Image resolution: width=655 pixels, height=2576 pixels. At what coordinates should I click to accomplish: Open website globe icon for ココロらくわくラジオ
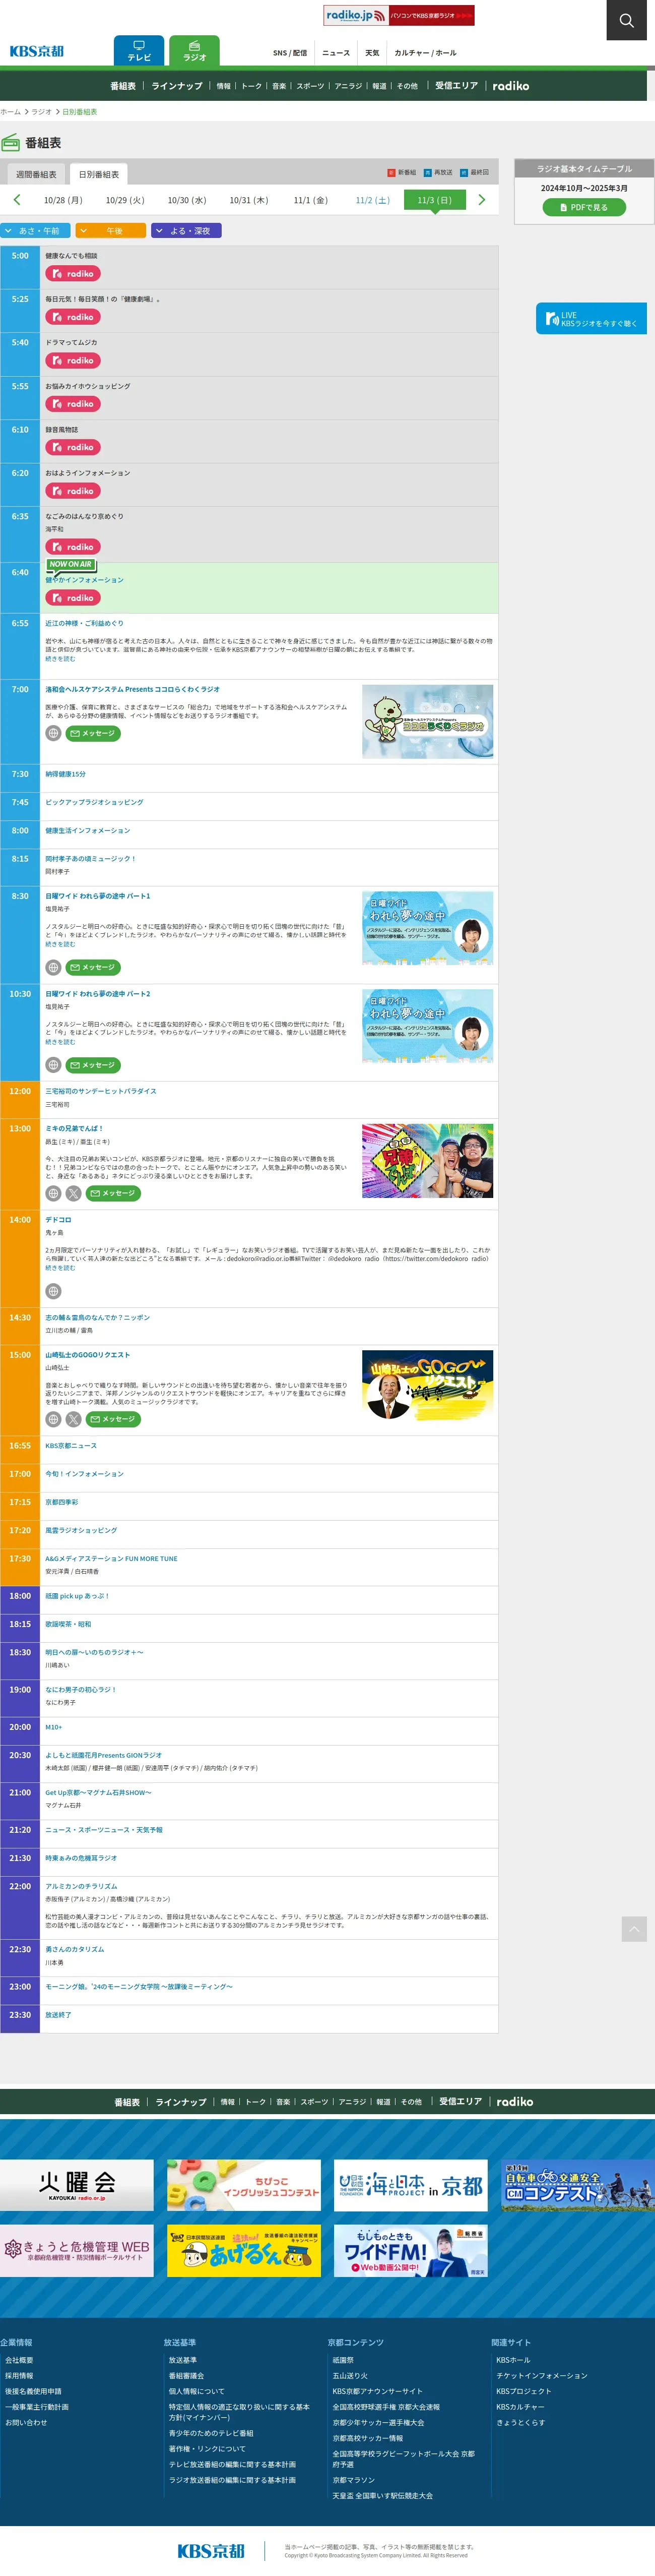point(53,733)
